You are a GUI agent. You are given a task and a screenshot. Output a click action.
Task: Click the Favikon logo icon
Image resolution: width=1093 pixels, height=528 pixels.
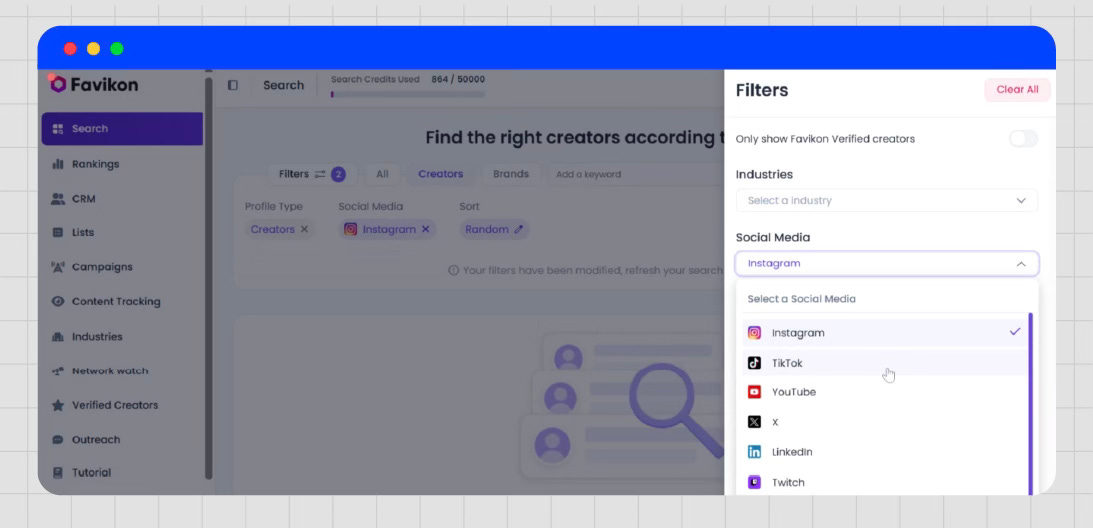click(x=58, y=84)
